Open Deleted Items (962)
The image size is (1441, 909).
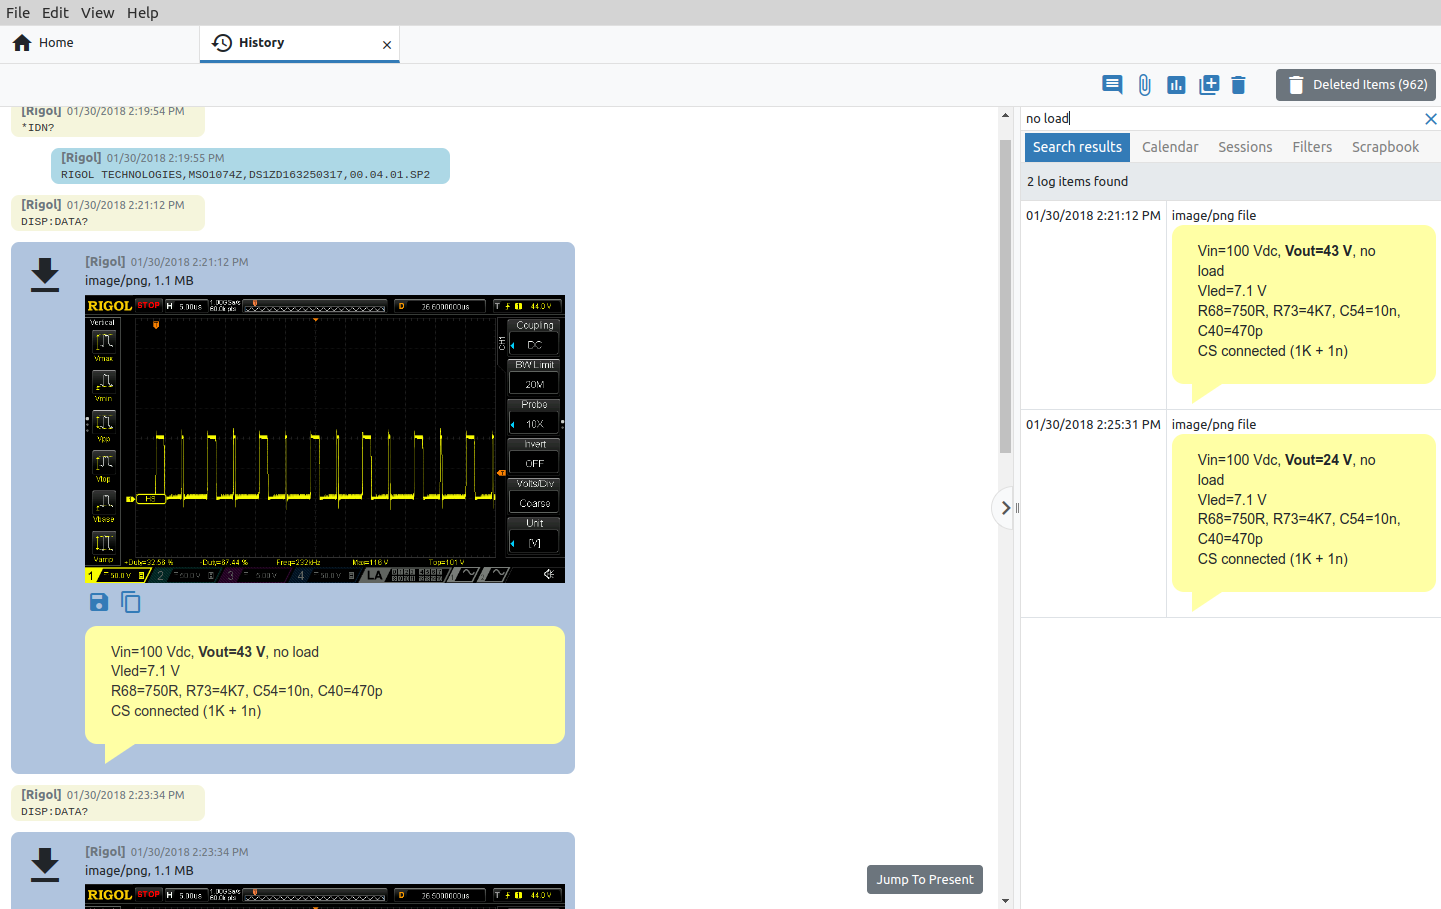[x=1355, y=85]
